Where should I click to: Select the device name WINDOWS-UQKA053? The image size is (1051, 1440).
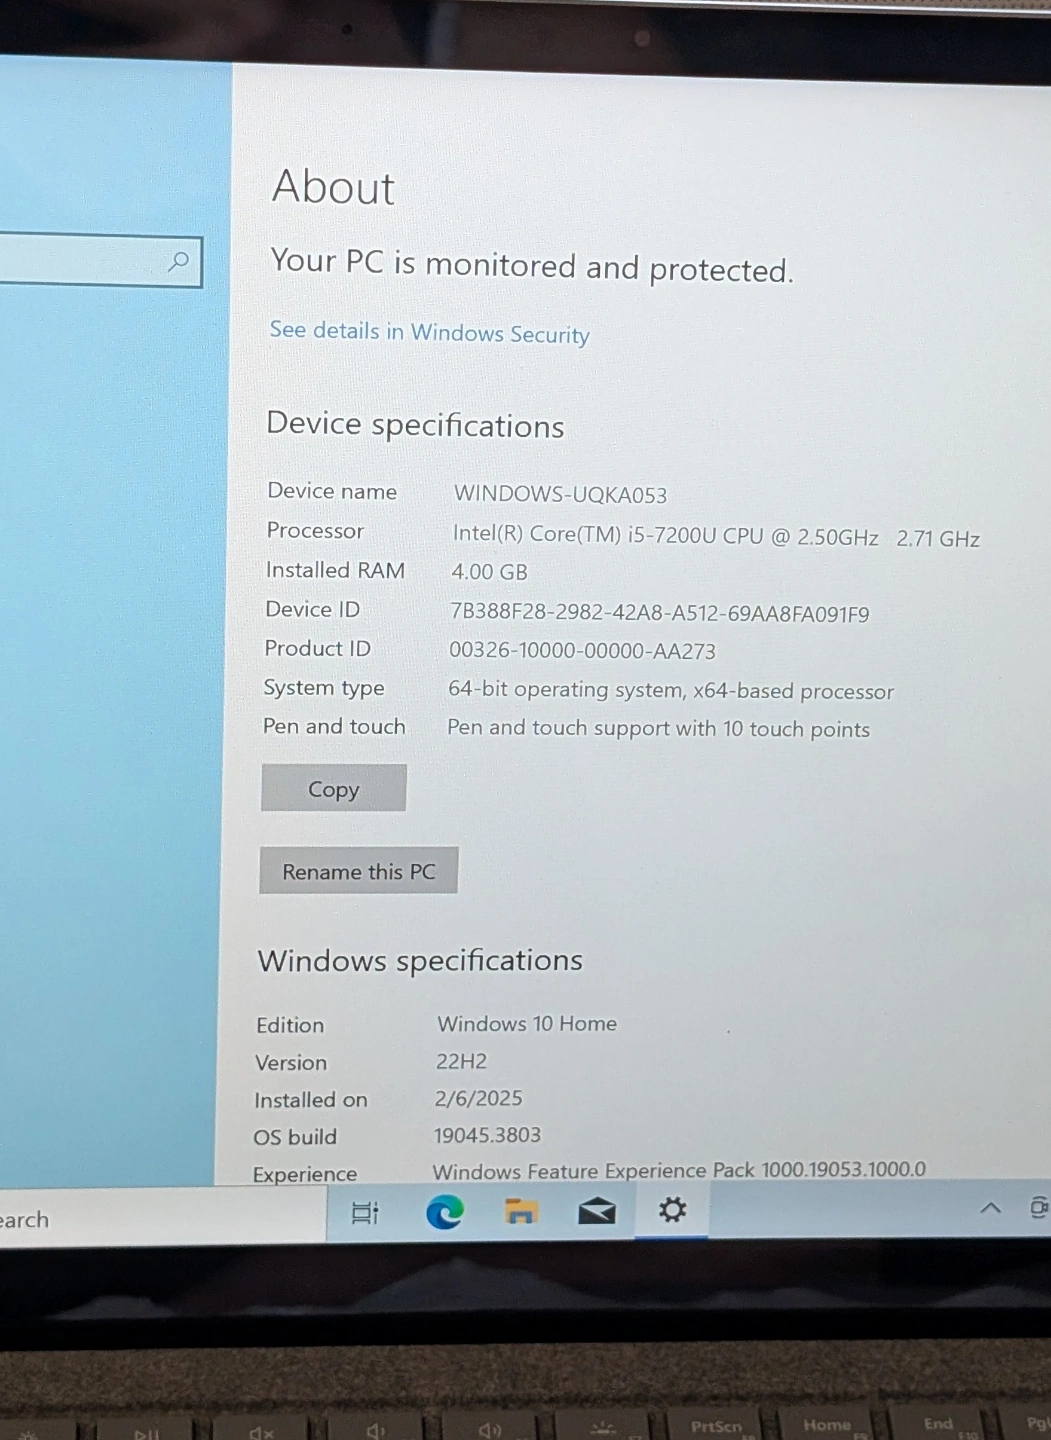click(560, 494)
